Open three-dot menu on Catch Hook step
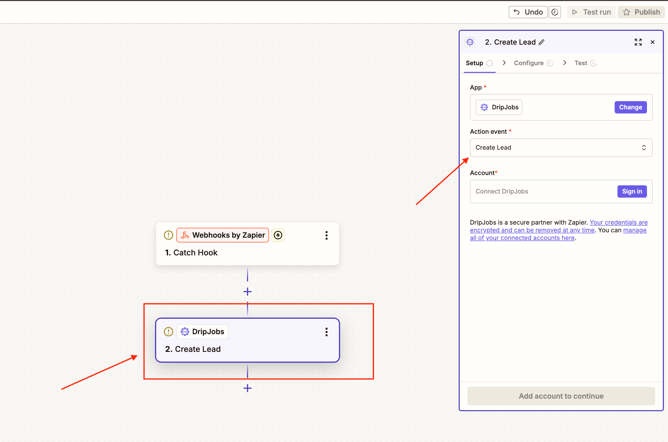This screenshot has height=442, width=668. (x=326, y=235)
